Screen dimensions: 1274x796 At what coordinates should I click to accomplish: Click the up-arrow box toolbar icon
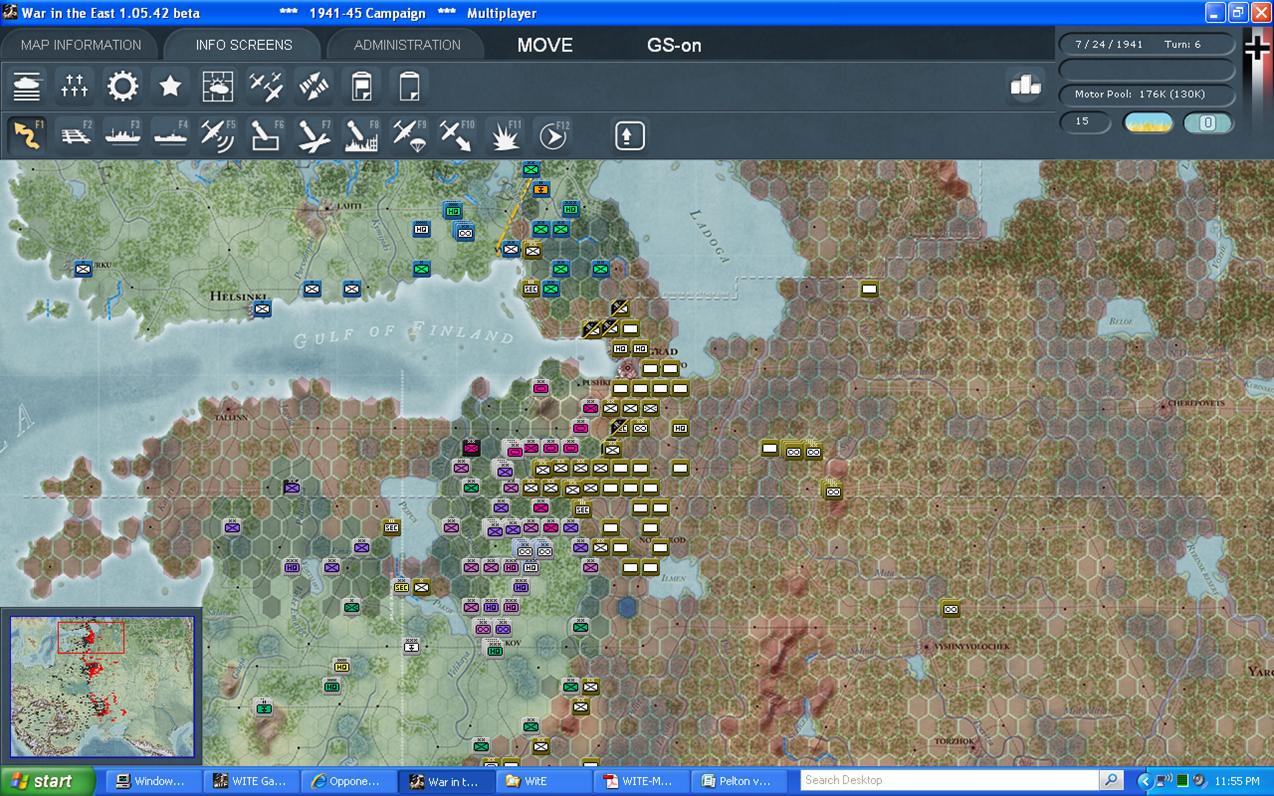(629, 135)
